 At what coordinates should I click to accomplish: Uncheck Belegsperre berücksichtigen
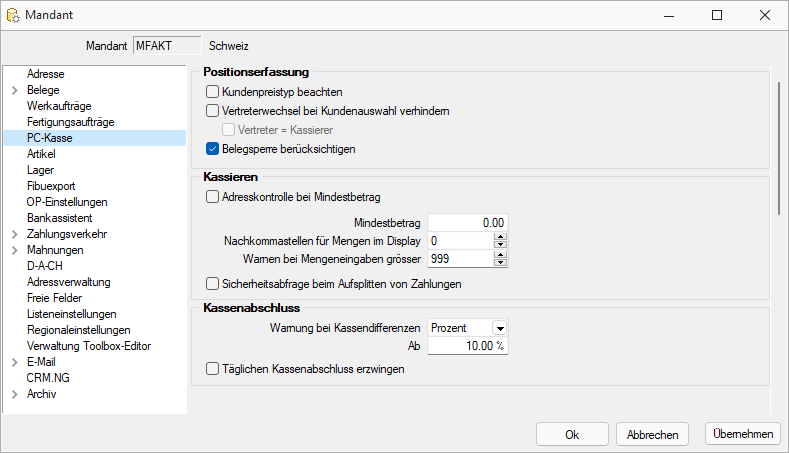[212, 149]
